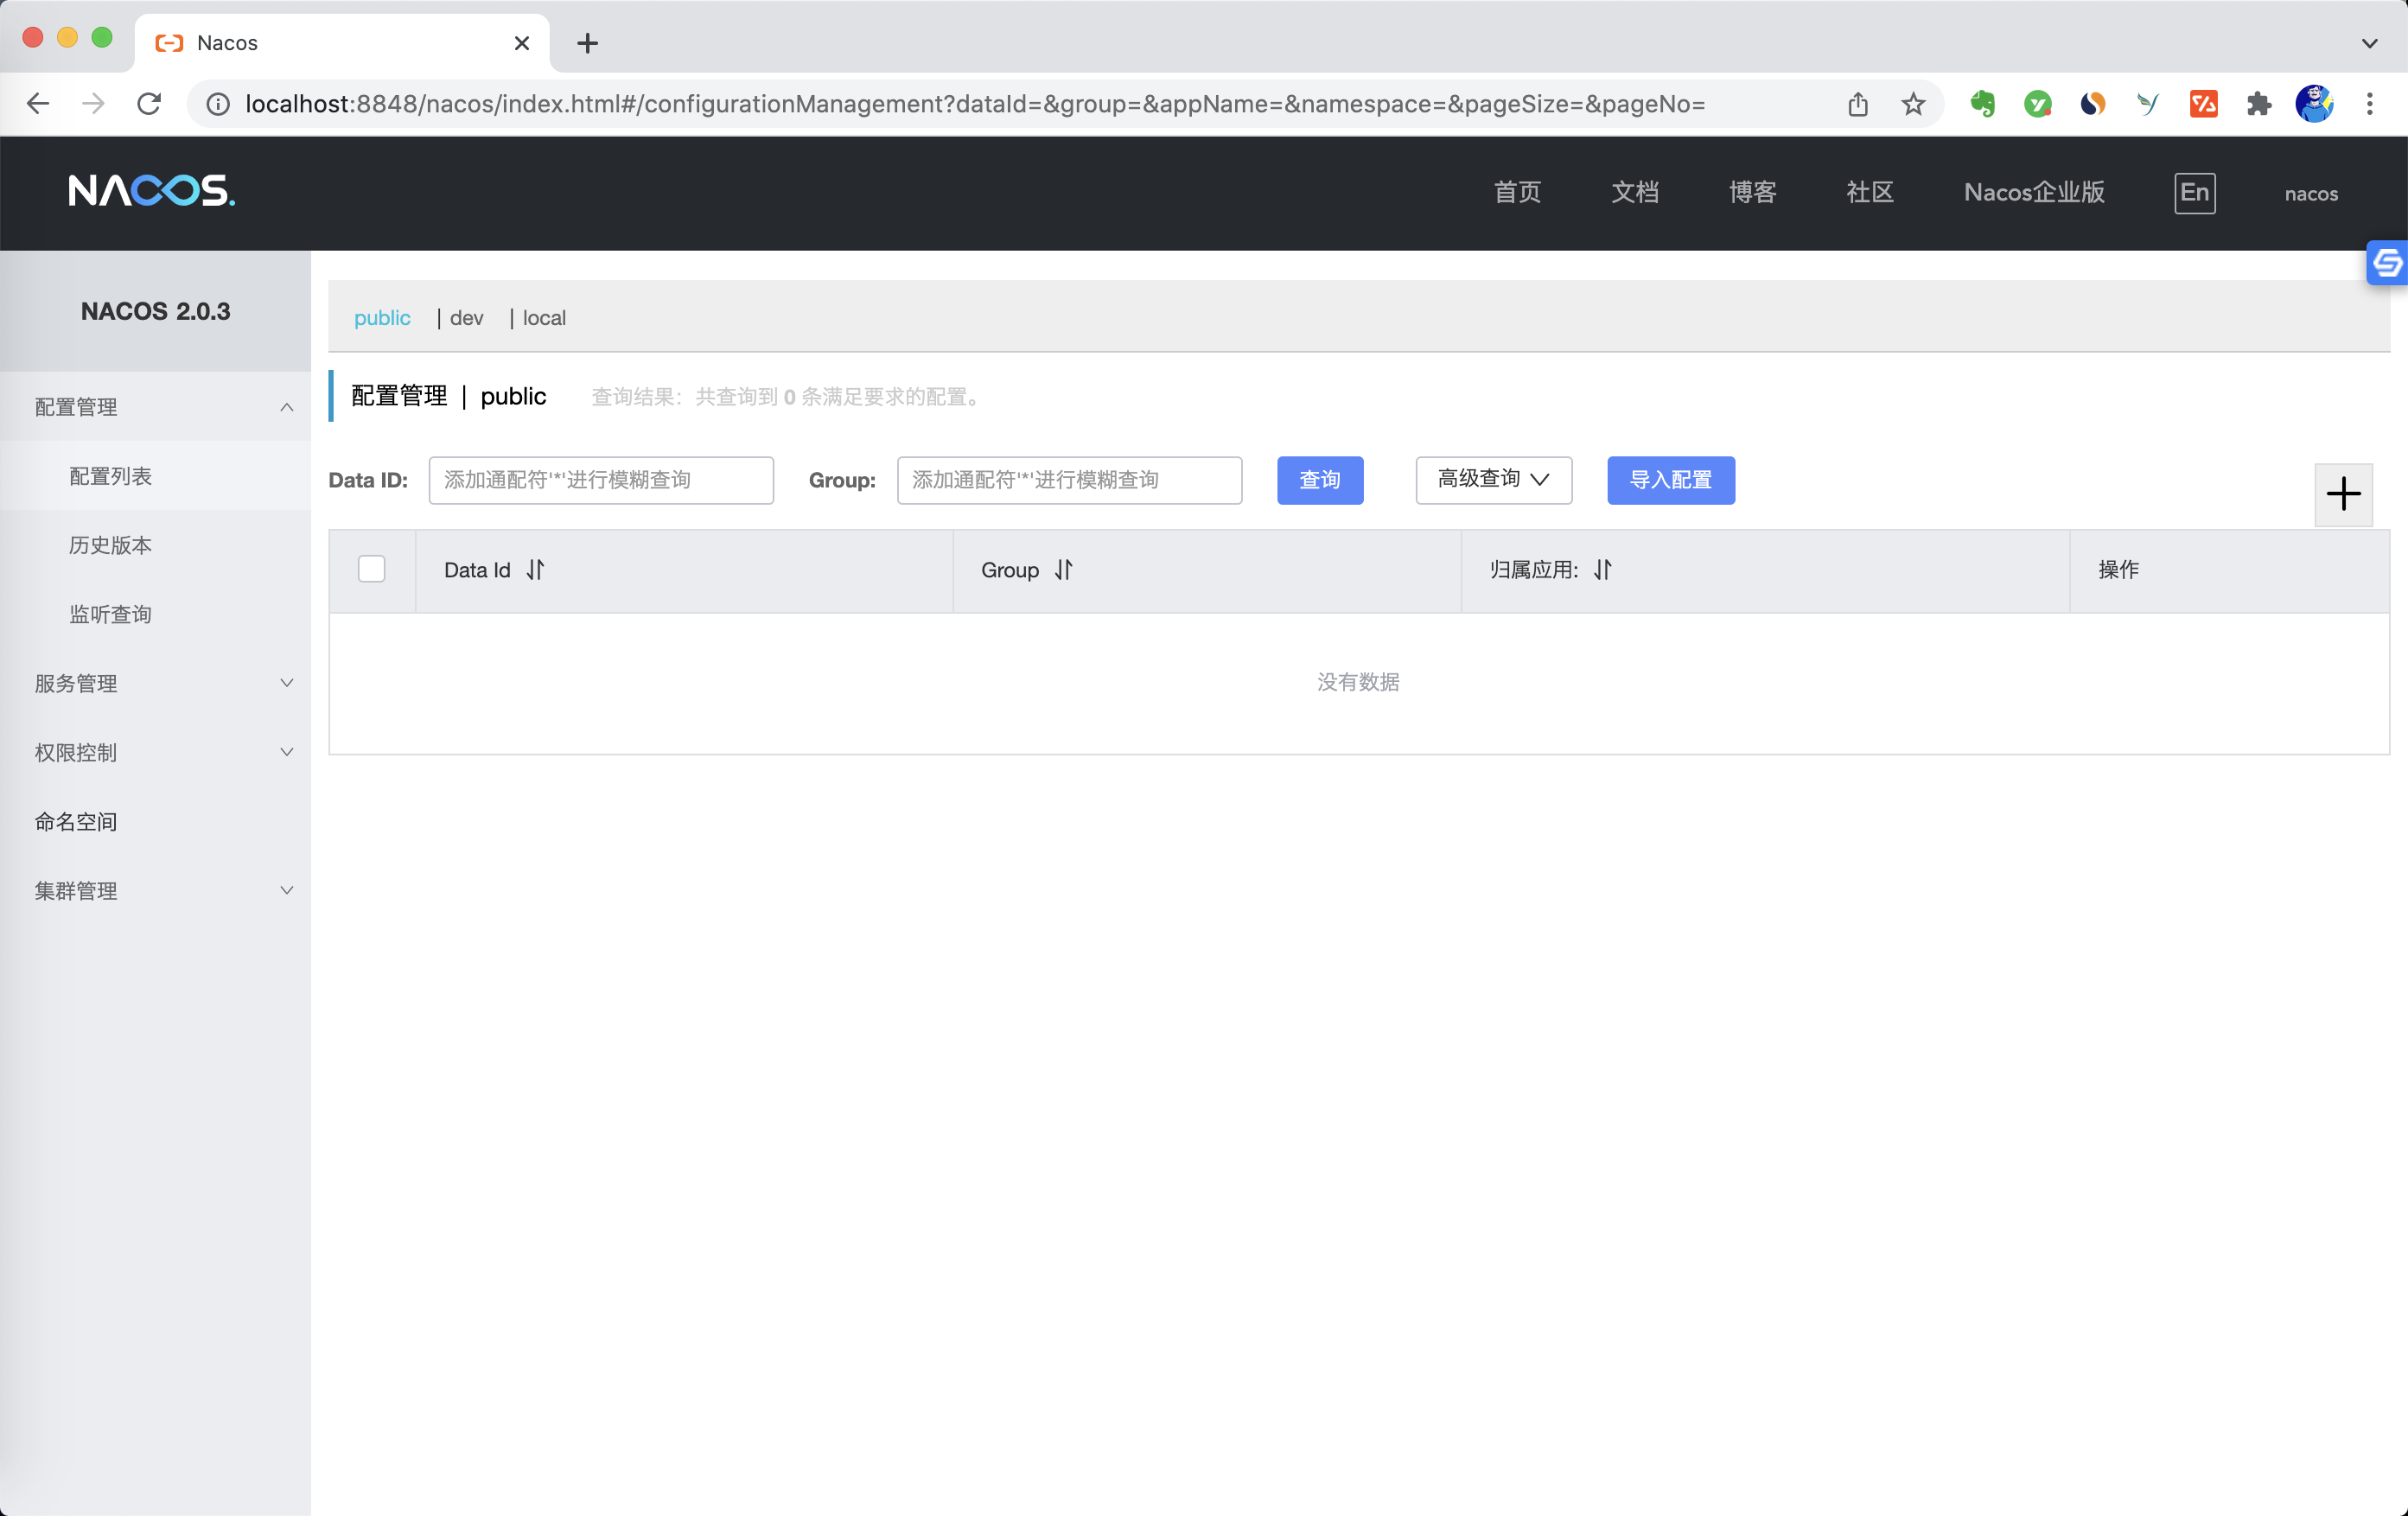Open the puzzle-piece extensions menu icon
Screen dimensions: 2408x1516
pos(2258,104)
